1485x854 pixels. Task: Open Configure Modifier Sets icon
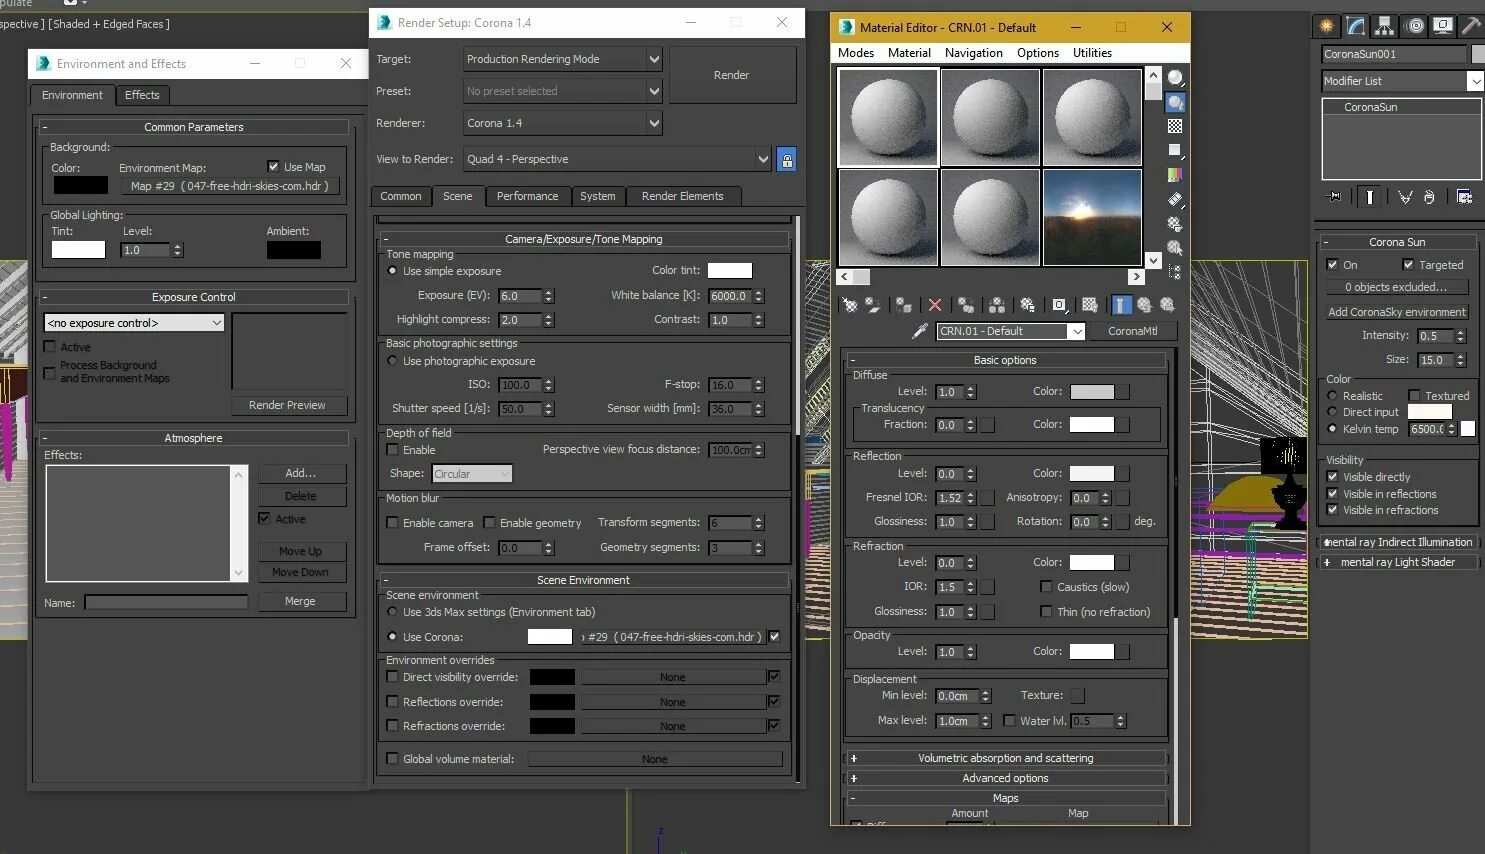tap(1464, 197)
